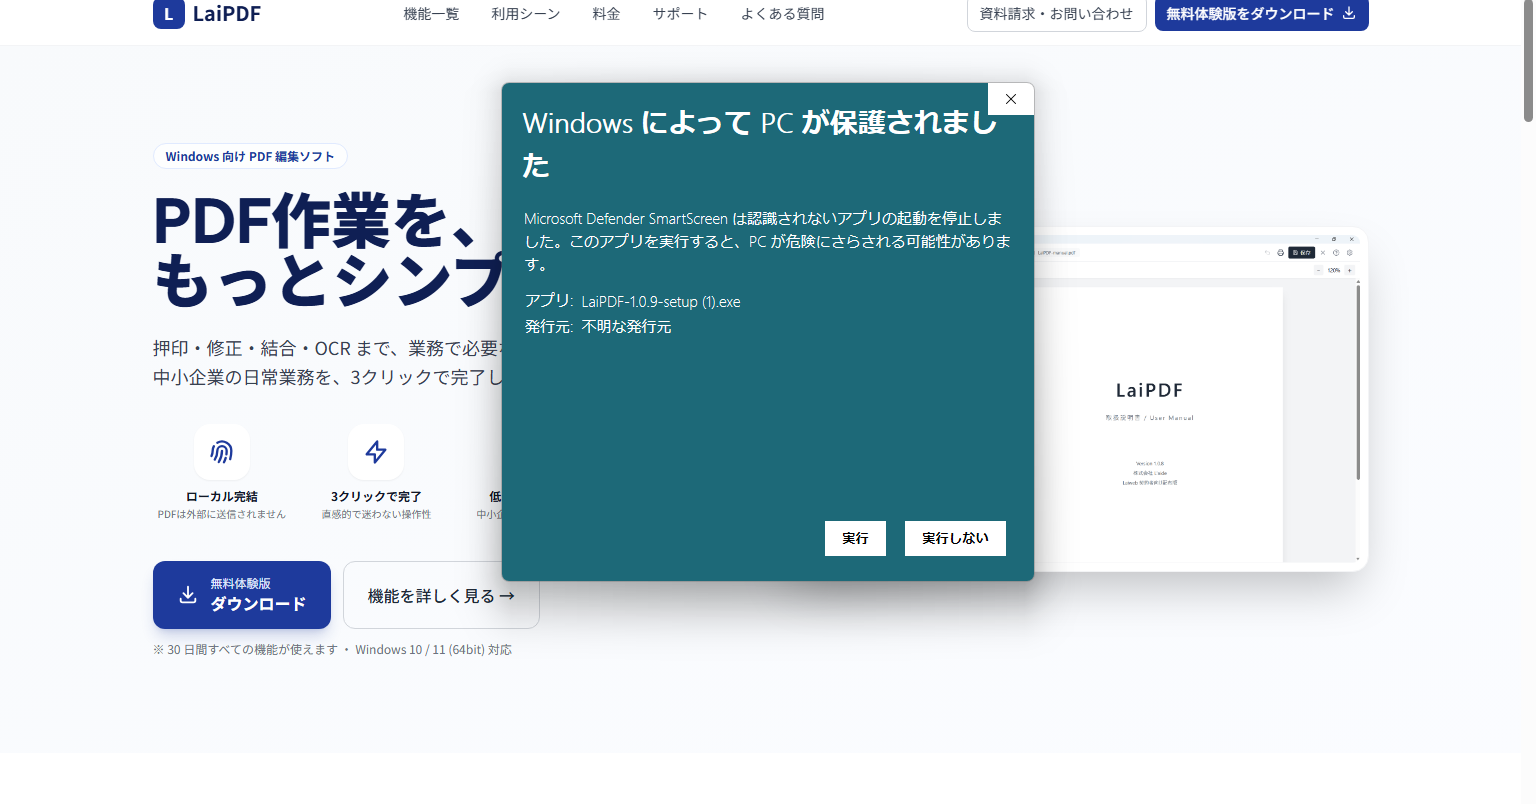Click the LaiPDF brand name in the header
Viewport: 1536px width, 804px height.
[x=227, y=14]
